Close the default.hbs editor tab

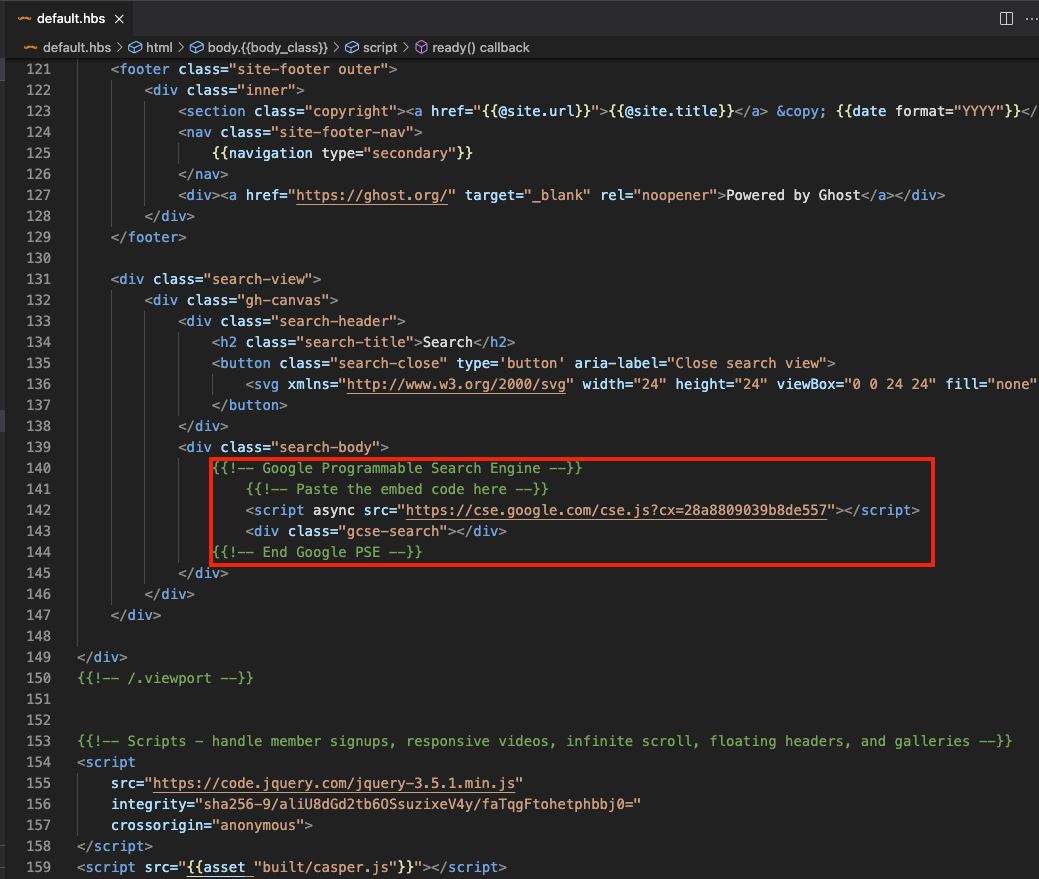pos(119,19)
